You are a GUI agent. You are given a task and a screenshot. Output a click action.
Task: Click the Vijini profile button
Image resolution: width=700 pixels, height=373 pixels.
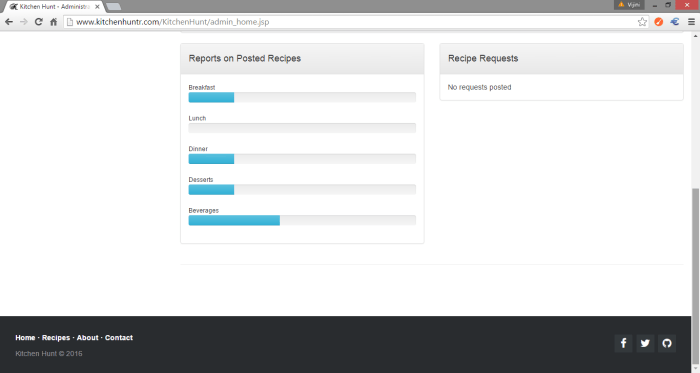(x=629, y=5)
